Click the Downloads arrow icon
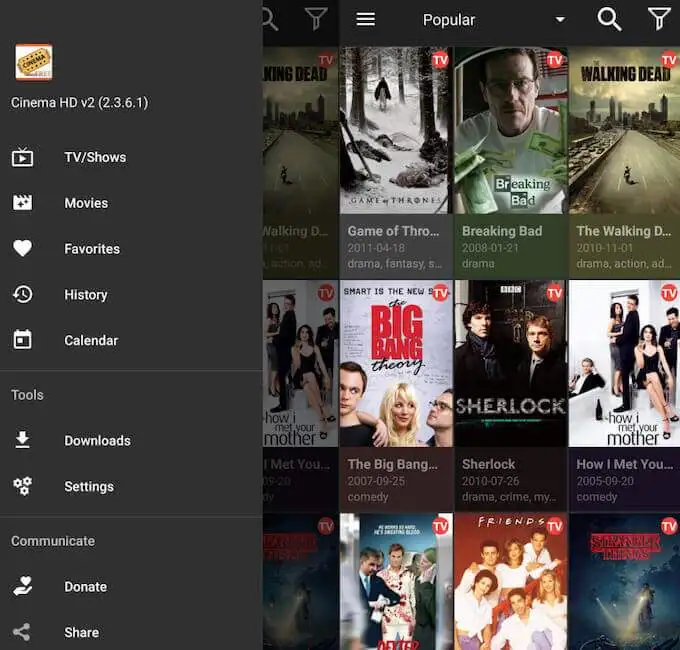 23,440
